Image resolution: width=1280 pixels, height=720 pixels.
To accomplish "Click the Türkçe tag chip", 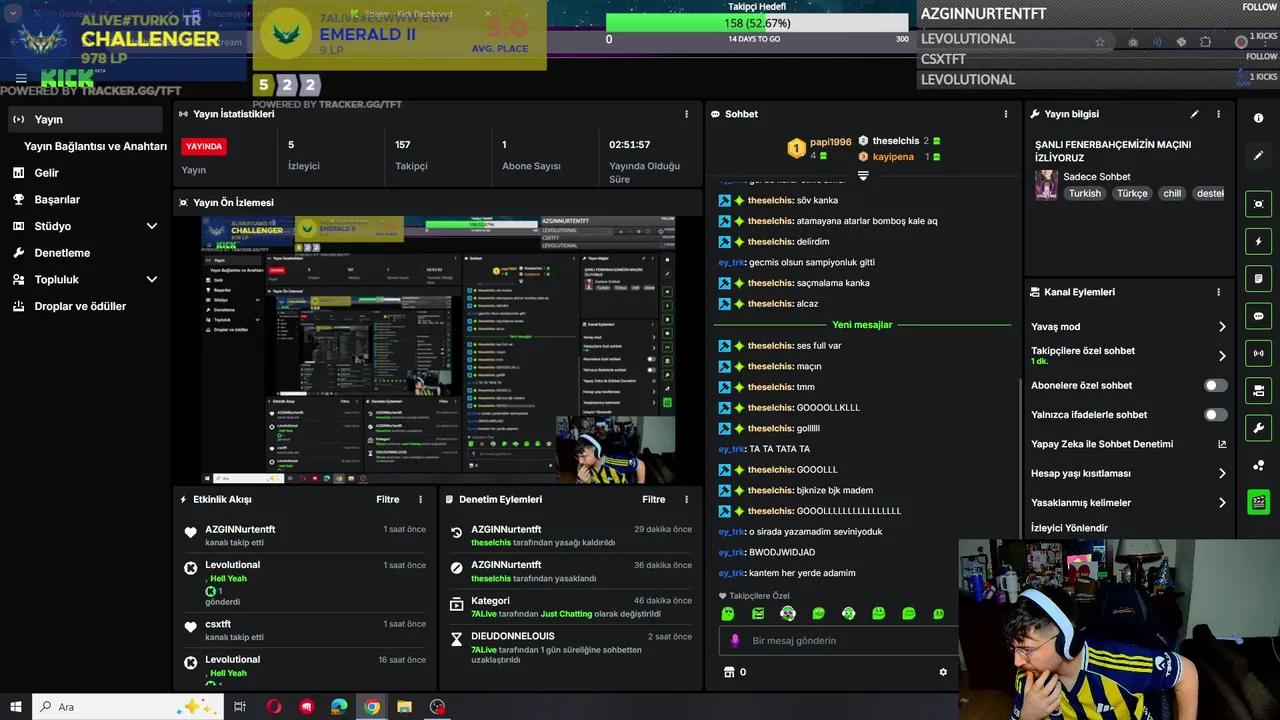I will tap(1132, 194).
